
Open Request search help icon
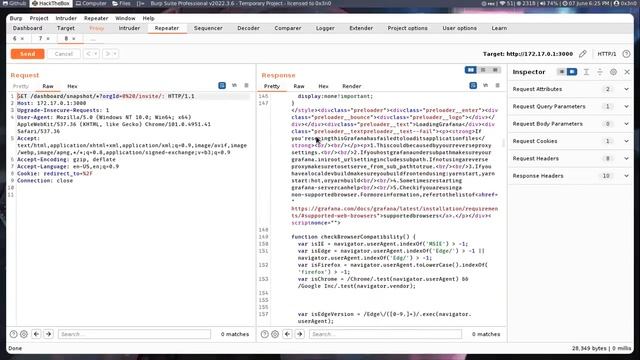click(x=13, y=334)
